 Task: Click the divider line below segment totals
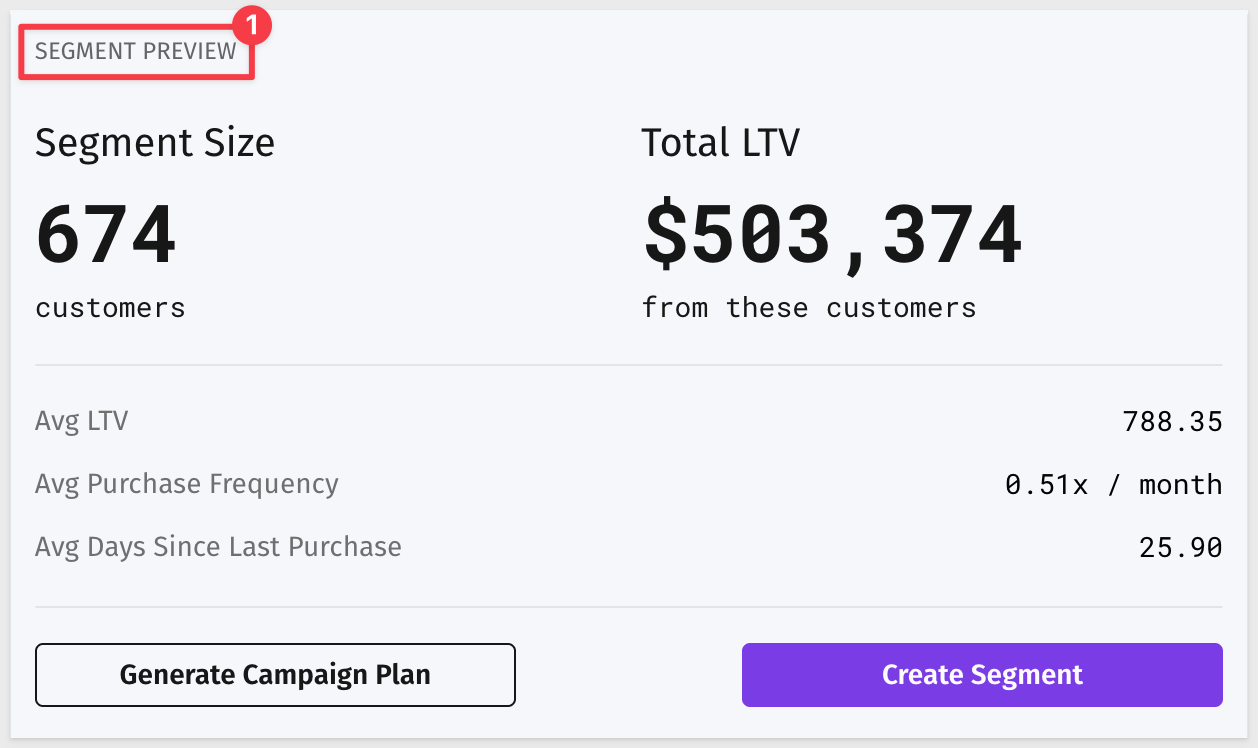(x=629, y=365)
